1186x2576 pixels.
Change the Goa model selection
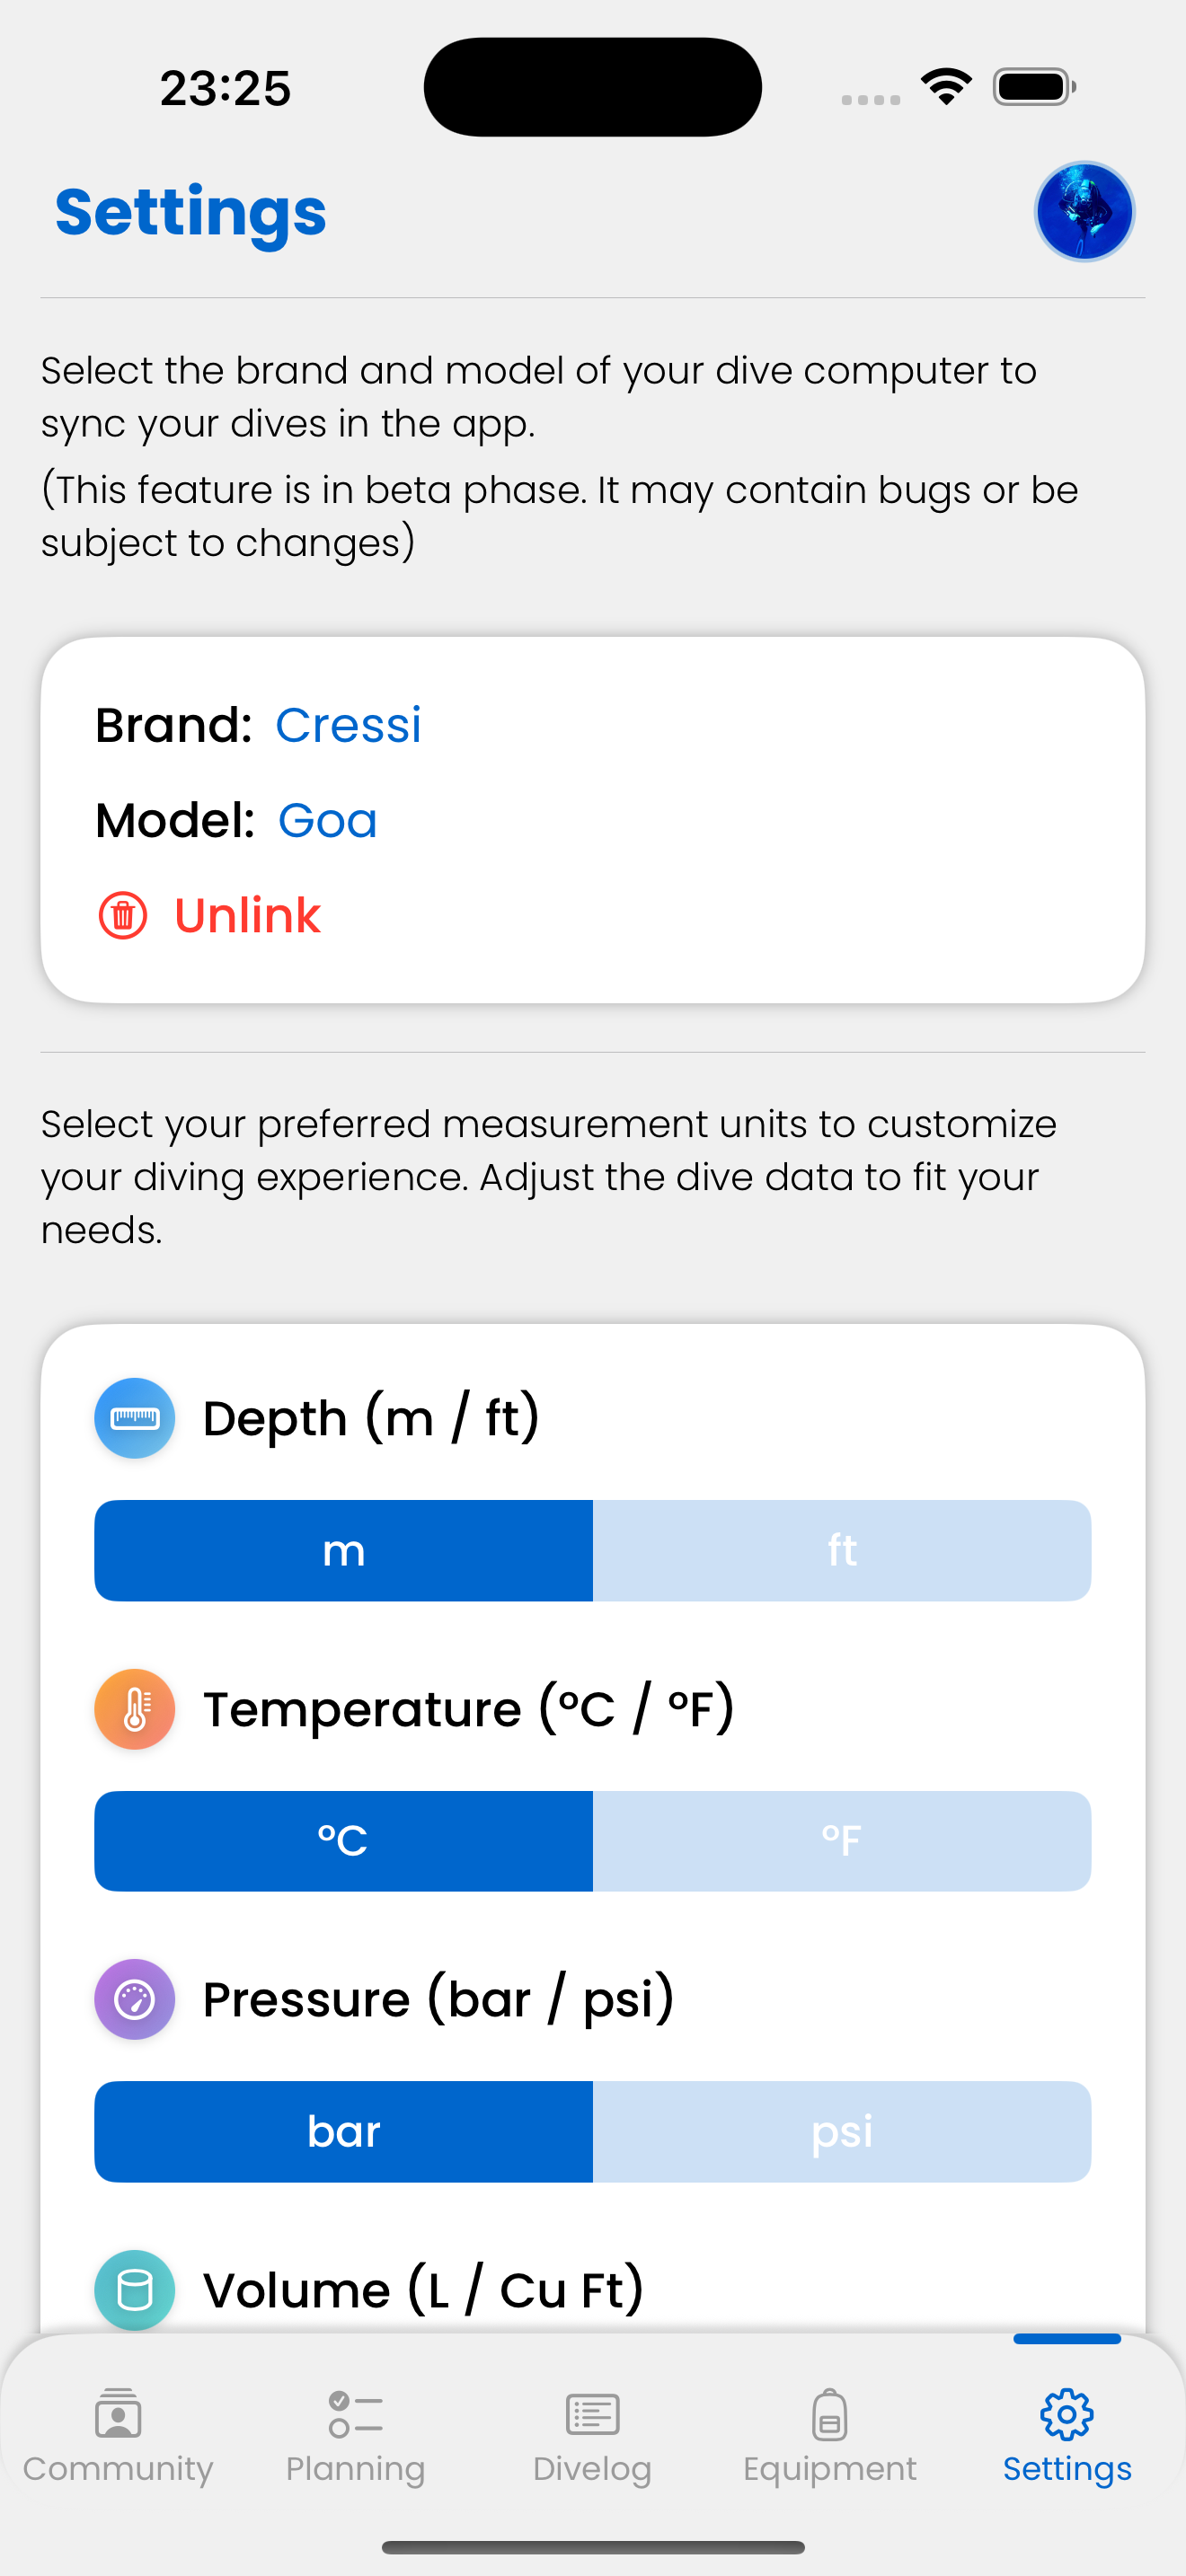tap(327, 821)
